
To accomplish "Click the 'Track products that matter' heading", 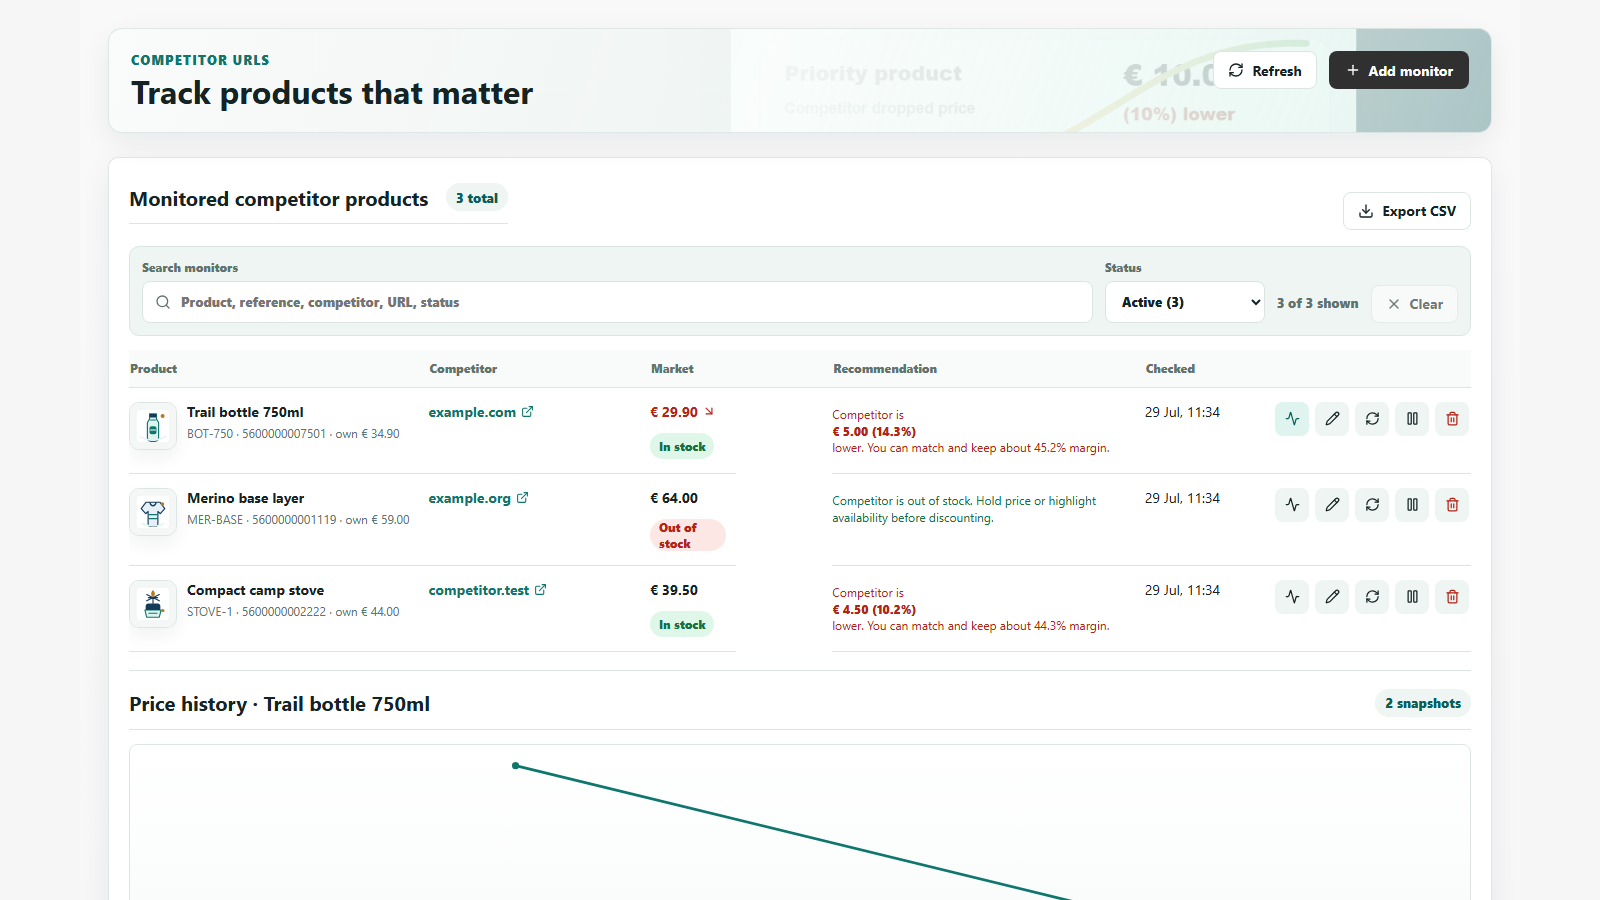I will 332,93.
